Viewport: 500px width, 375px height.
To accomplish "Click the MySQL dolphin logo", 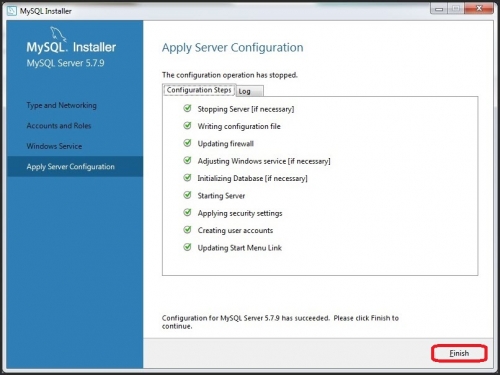I will coord(58,34).
